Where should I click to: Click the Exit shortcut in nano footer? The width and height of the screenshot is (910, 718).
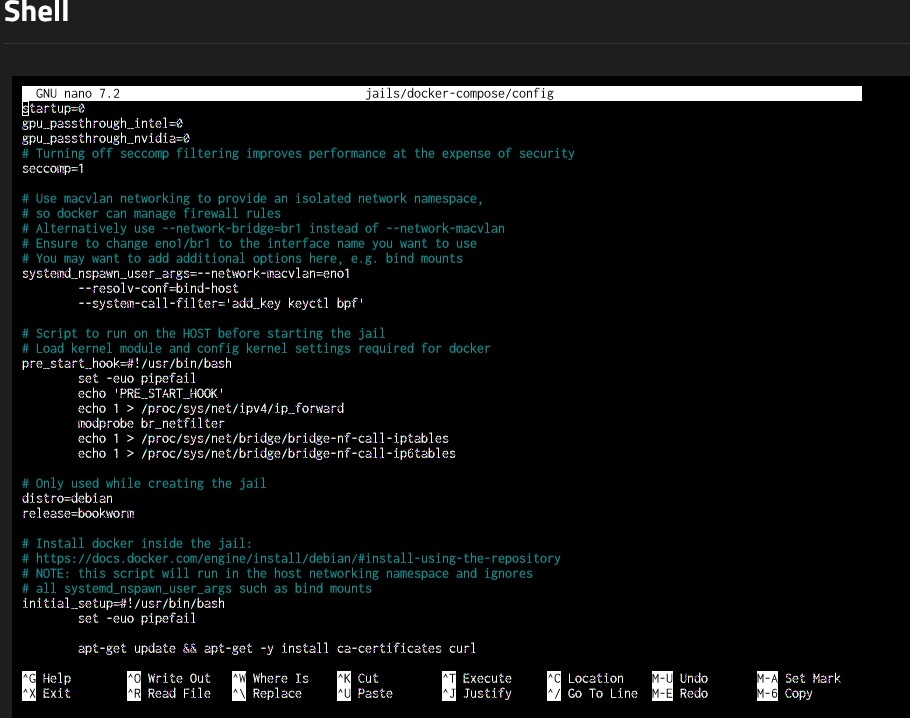(56, 693)
